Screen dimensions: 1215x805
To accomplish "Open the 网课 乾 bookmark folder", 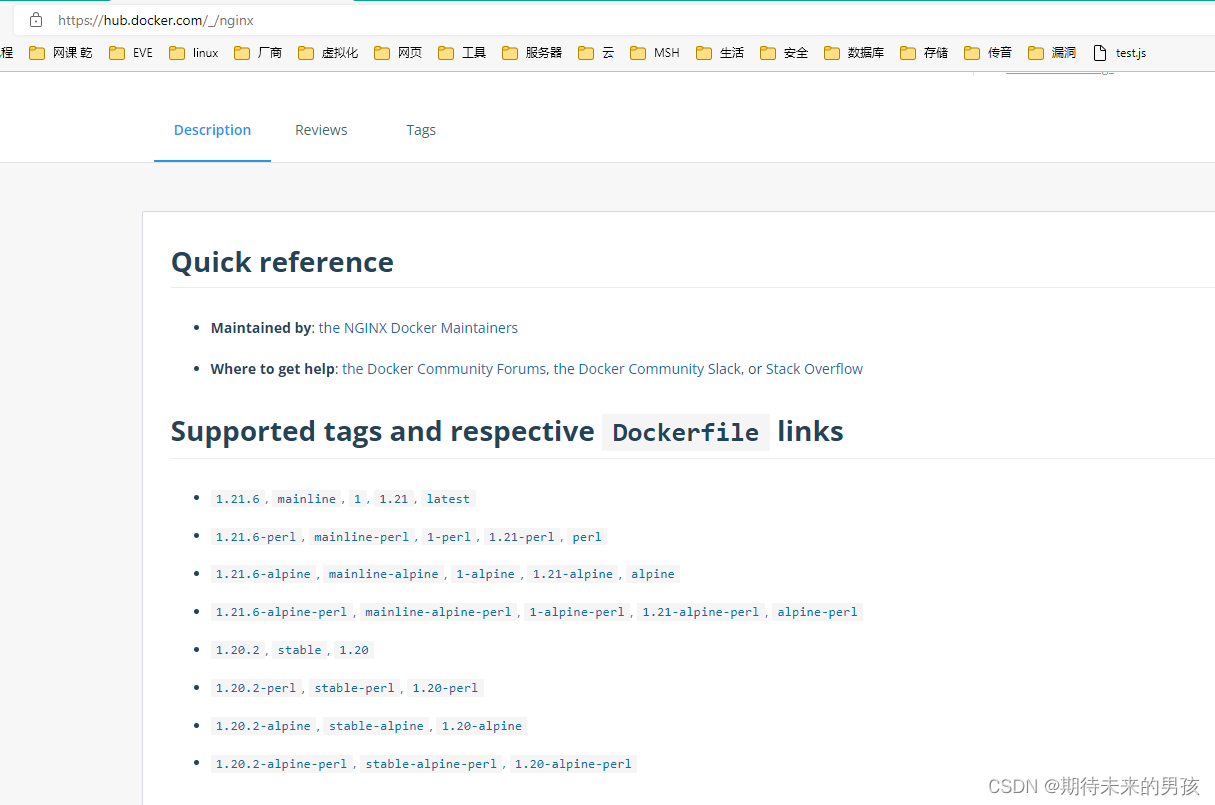I will [61, 53].
